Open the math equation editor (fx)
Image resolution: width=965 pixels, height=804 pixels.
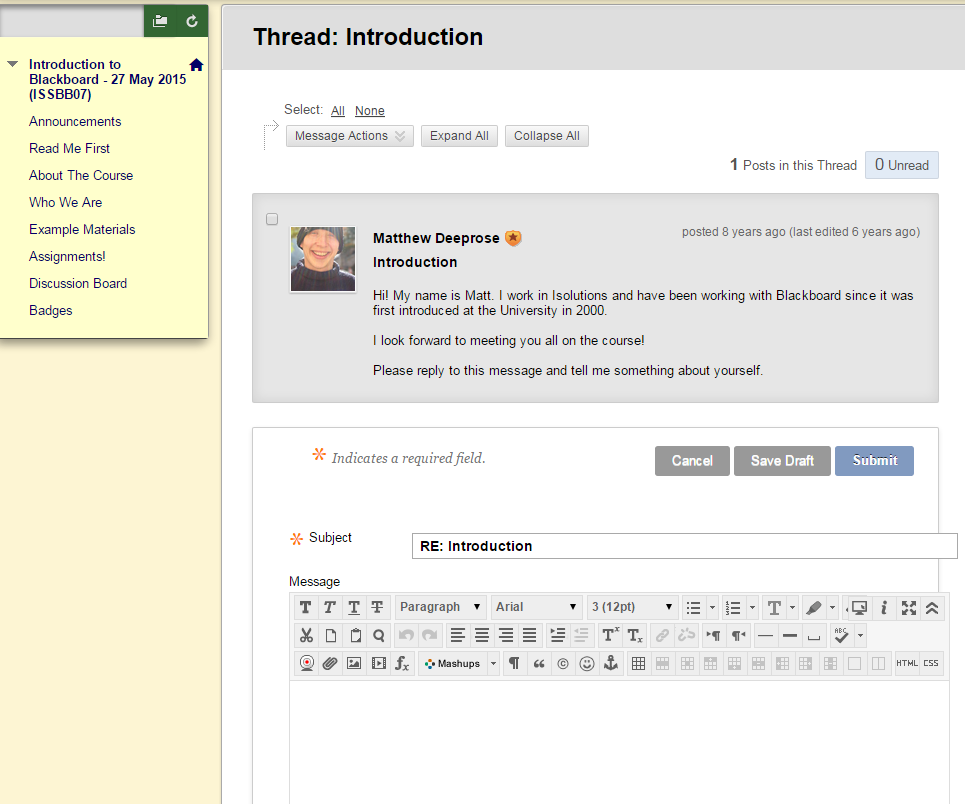[402, 663]
